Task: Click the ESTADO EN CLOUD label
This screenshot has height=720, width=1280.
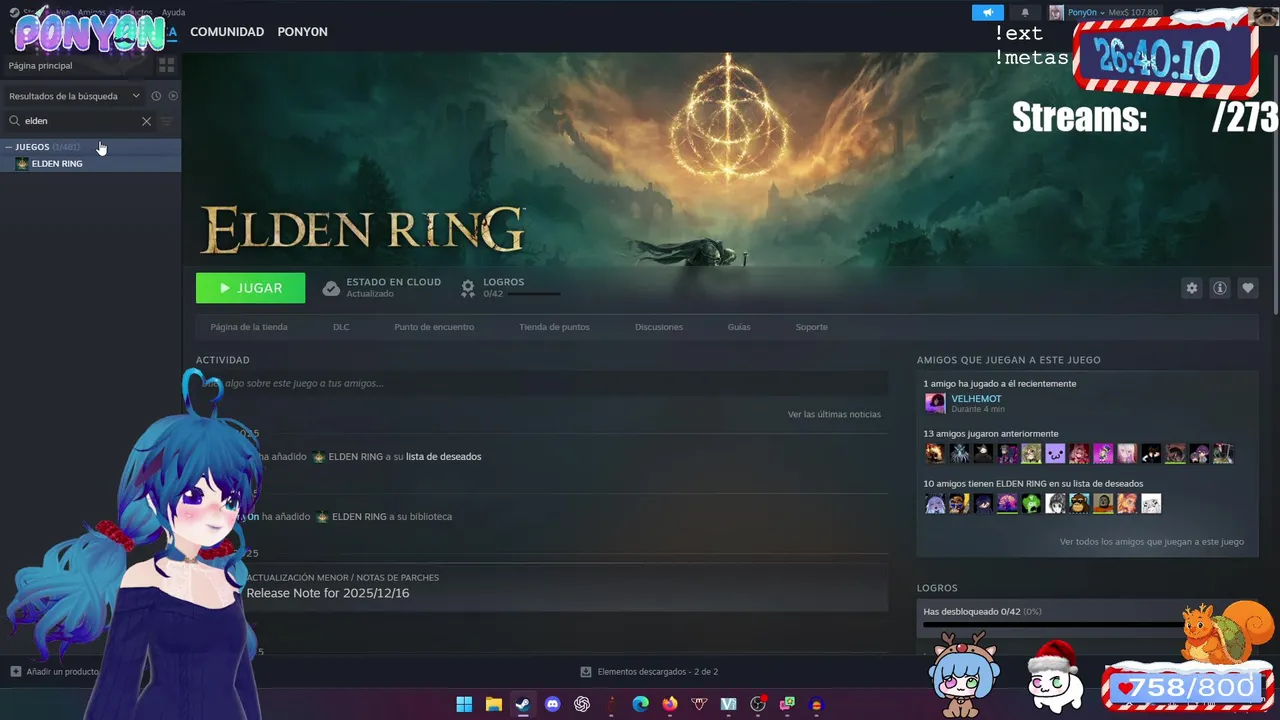Action: (393, 282)
